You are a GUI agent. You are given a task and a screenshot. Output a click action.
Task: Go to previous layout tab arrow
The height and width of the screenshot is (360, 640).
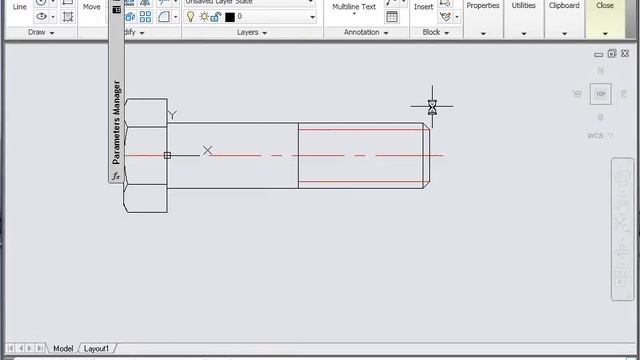pos(20,348)
